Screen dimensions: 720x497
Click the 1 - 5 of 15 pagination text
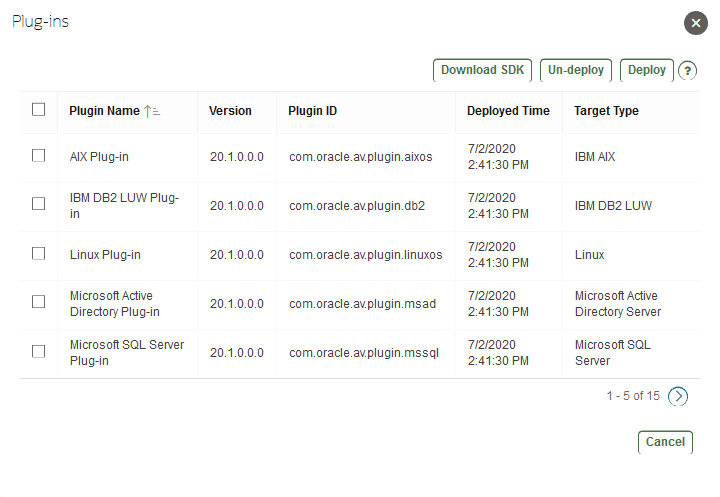(633, 396)
